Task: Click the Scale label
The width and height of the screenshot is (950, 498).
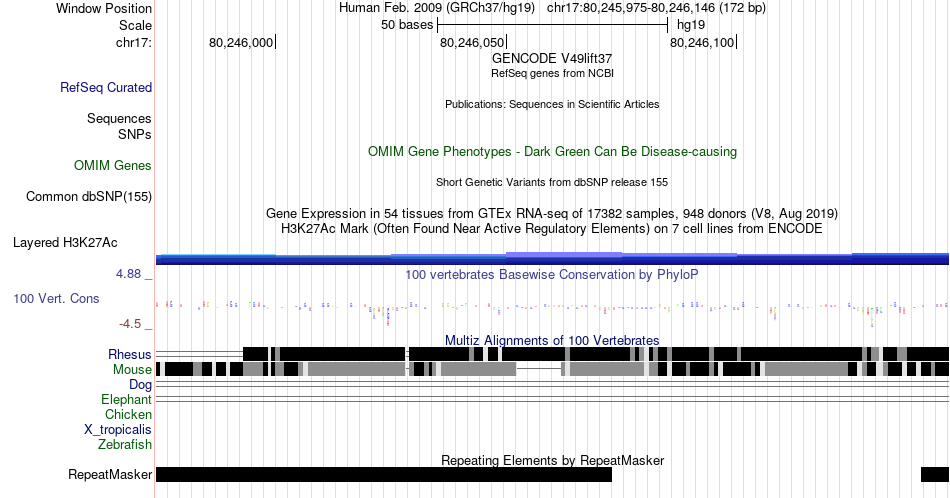Action: (x=135, y=25)
